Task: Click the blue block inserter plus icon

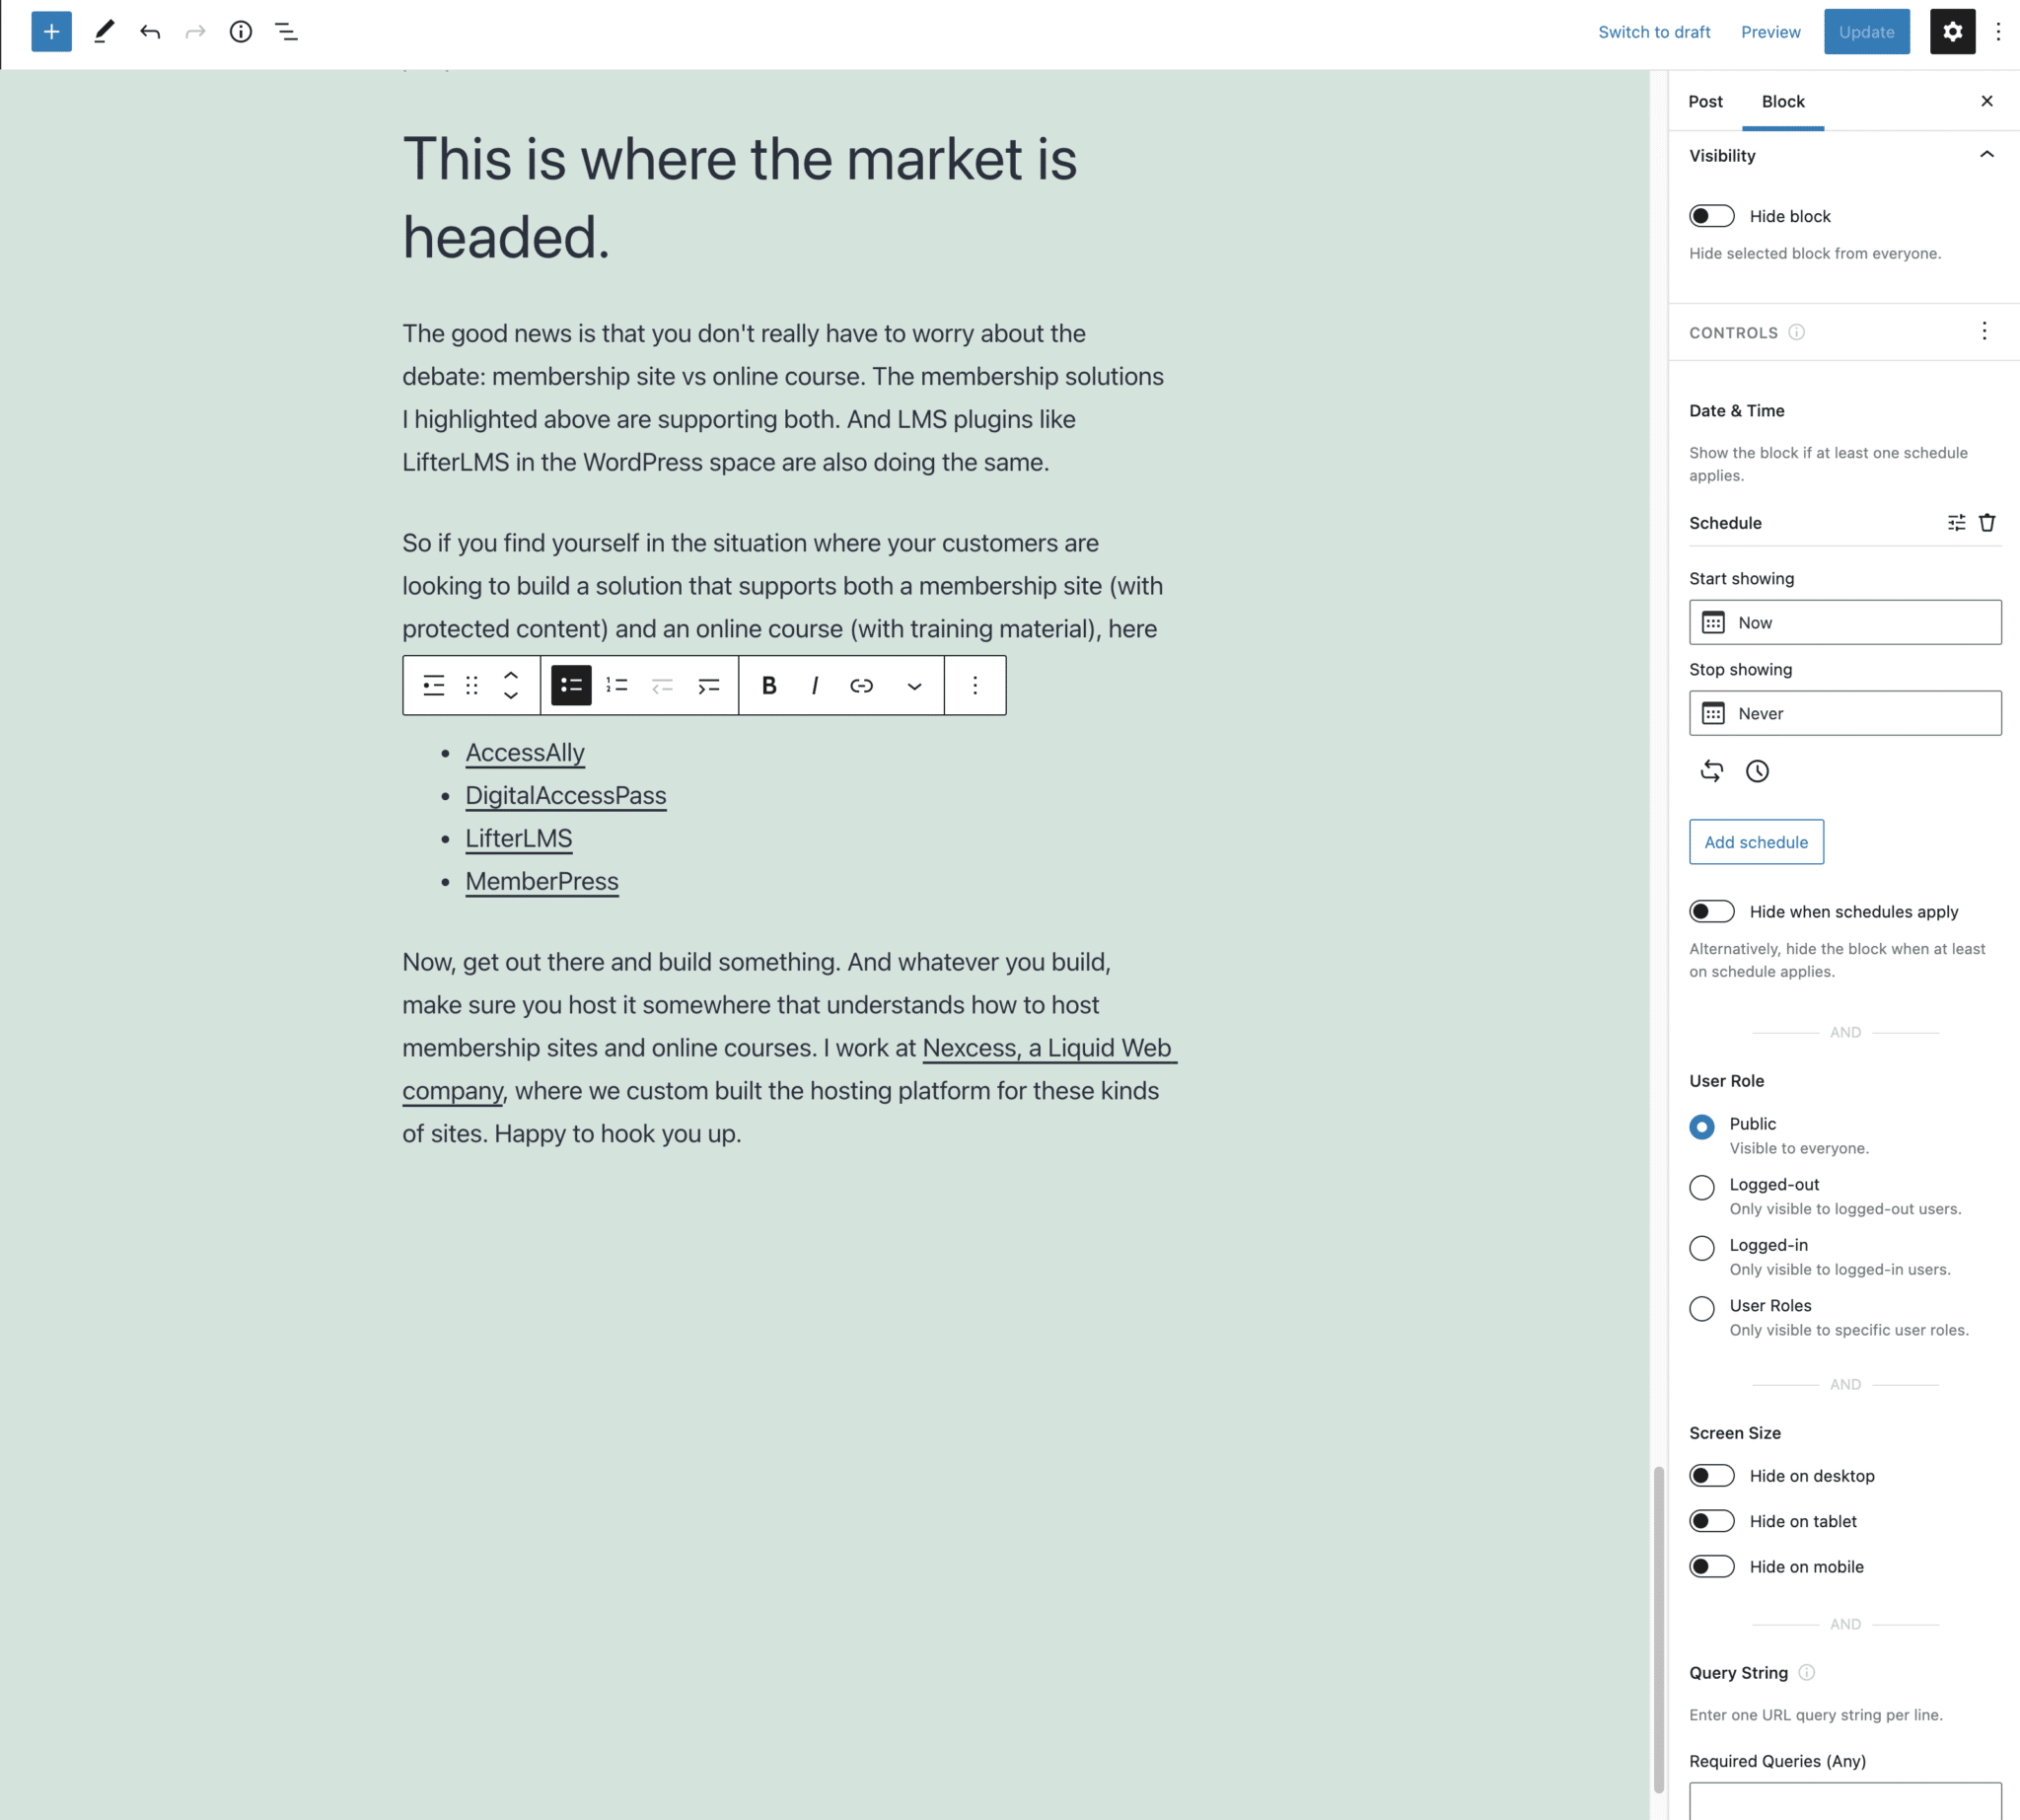Action: point(51,32)
